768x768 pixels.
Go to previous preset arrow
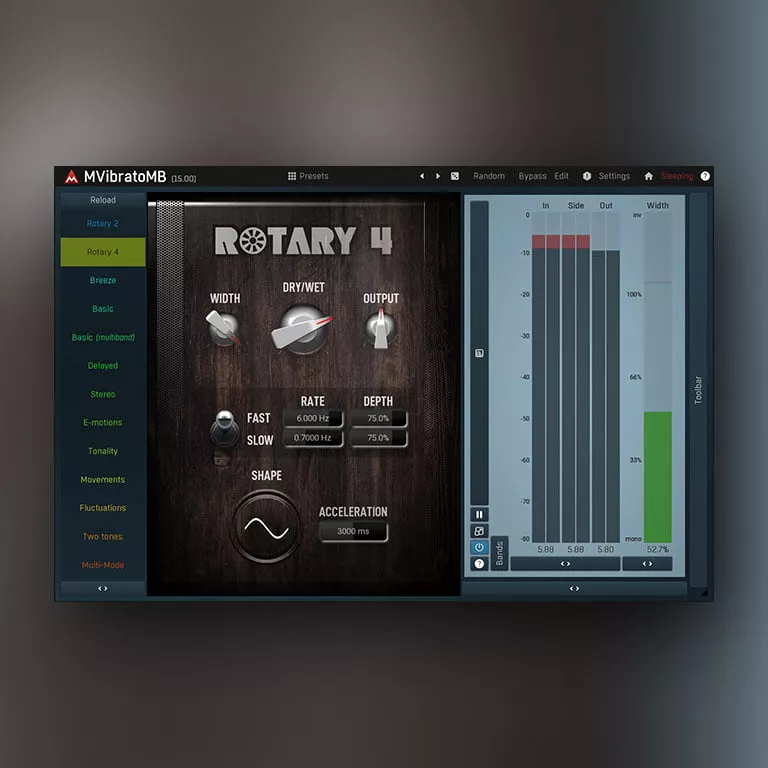click(x=422, y=176)
